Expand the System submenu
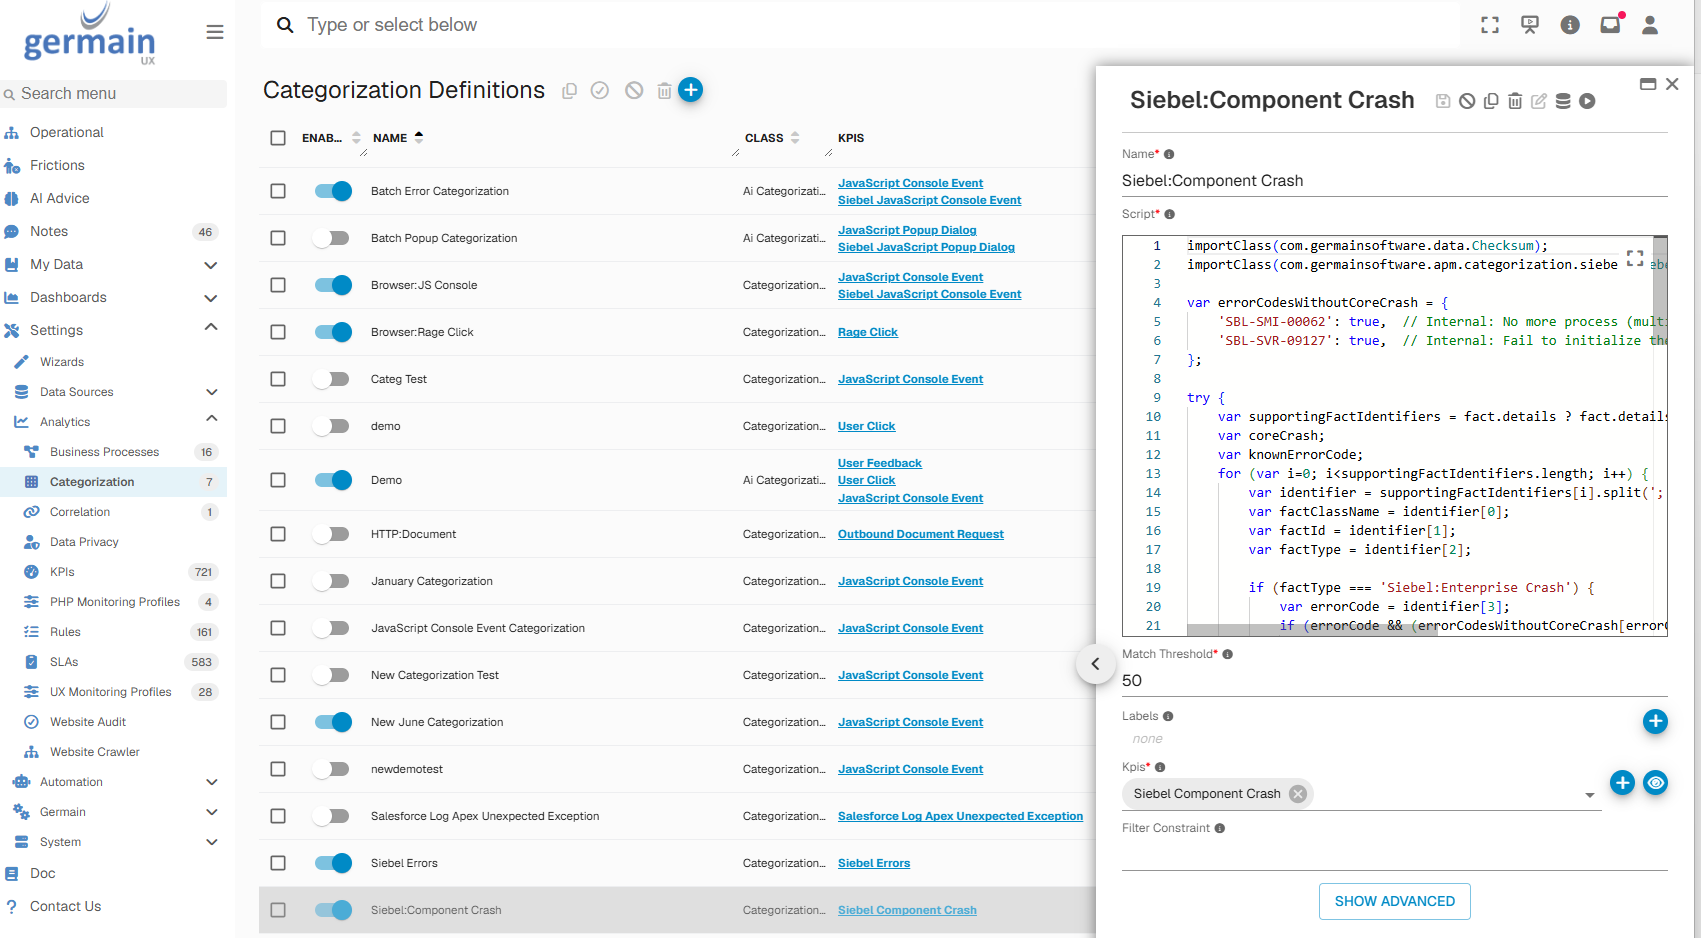 coord(211,842)
